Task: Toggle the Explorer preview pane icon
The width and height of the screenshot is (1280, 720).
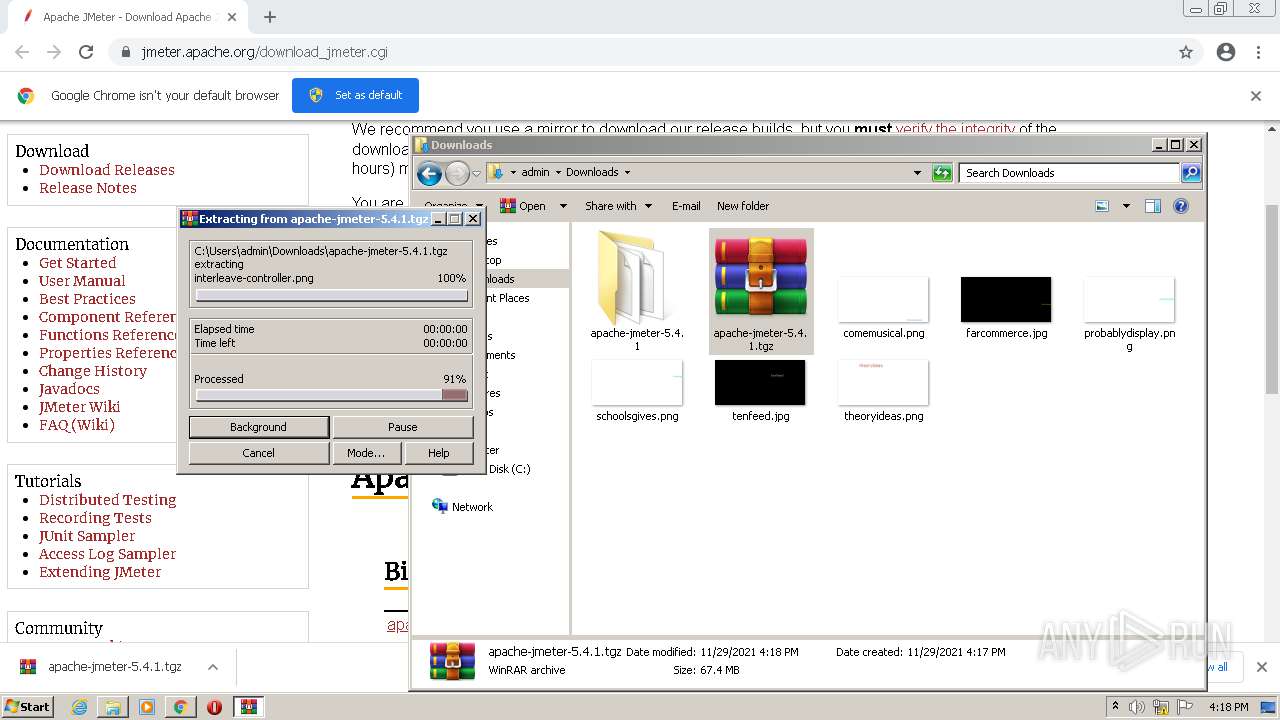Action: [x=1153, y=206]
